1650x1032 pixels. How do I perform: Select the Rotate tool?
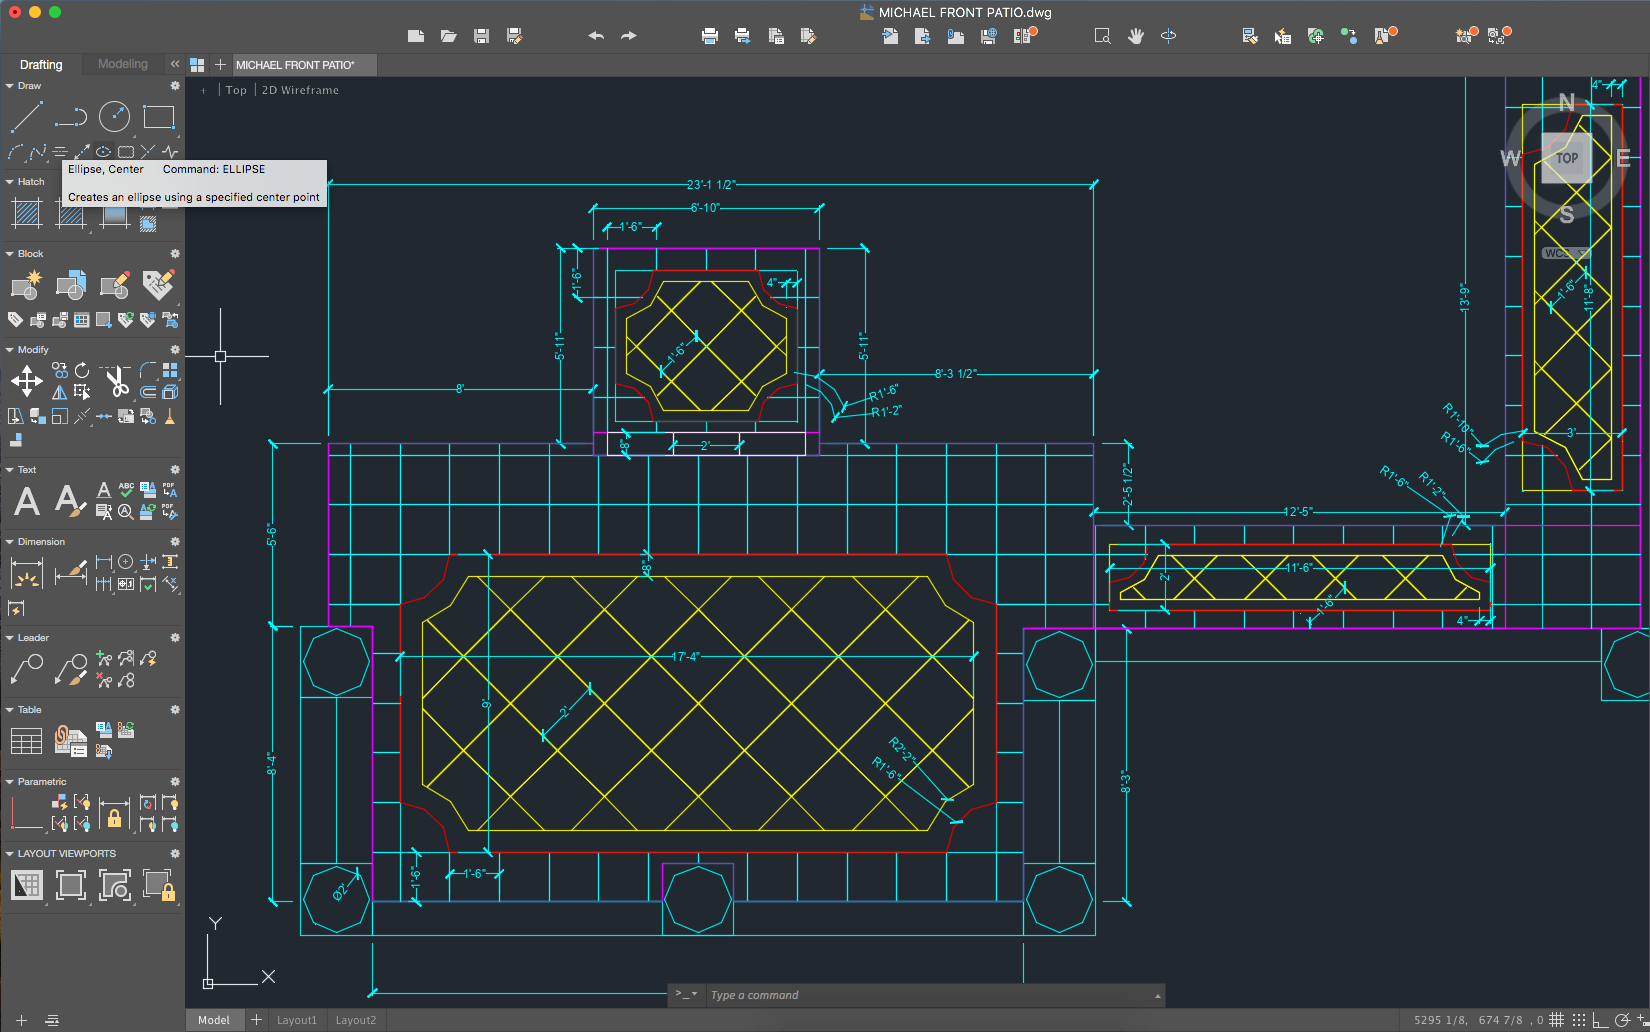click(82, 370)
